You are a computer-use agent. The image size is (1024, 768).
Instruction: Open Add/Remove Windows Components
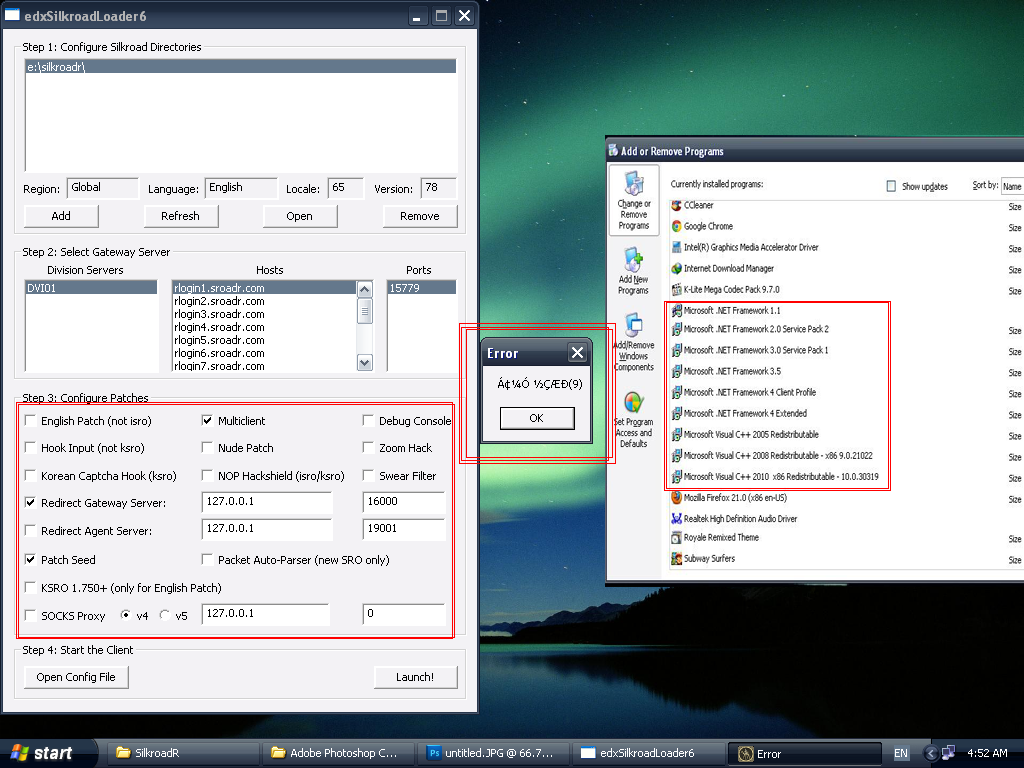coord(633,342)
